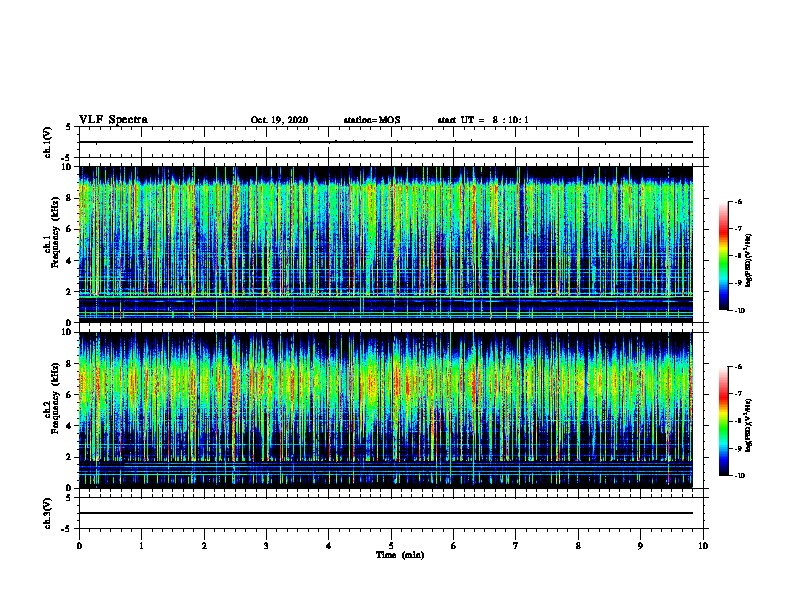Screen dimensions: 792x612
Task: Click the "-5" tick on ch.3(V) axis
Action: click(67, 529)
